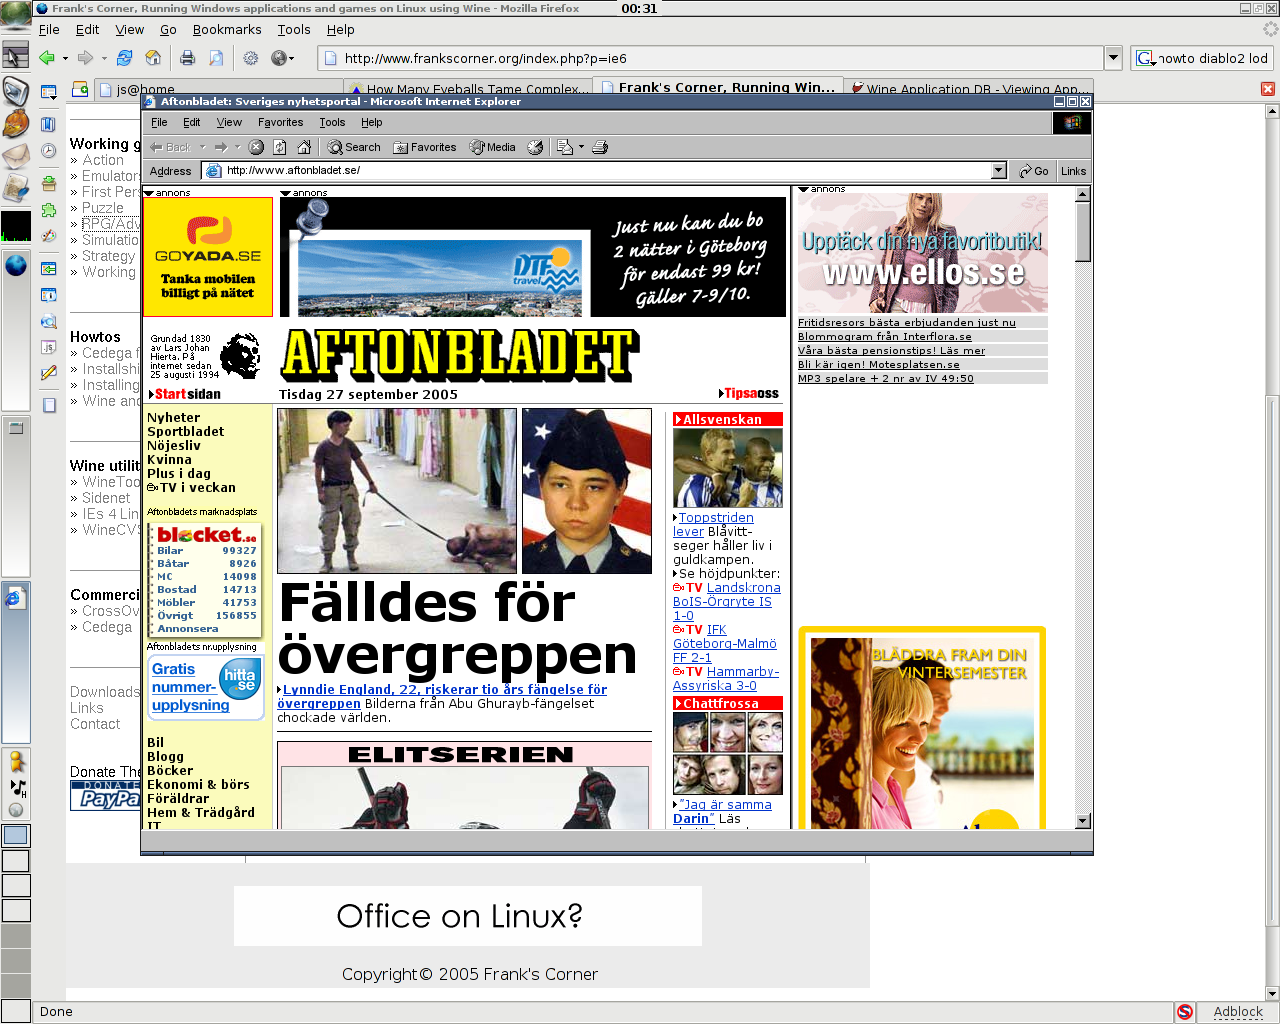Click Sportbladet navigation link
The image size is (1280, 1024).
pos(185,432)
